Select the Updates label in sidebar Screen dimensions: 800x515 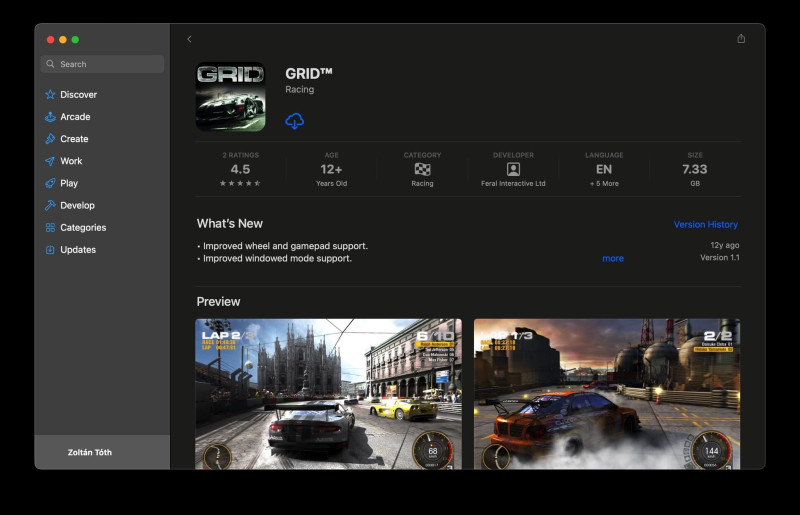coord(78,250)
